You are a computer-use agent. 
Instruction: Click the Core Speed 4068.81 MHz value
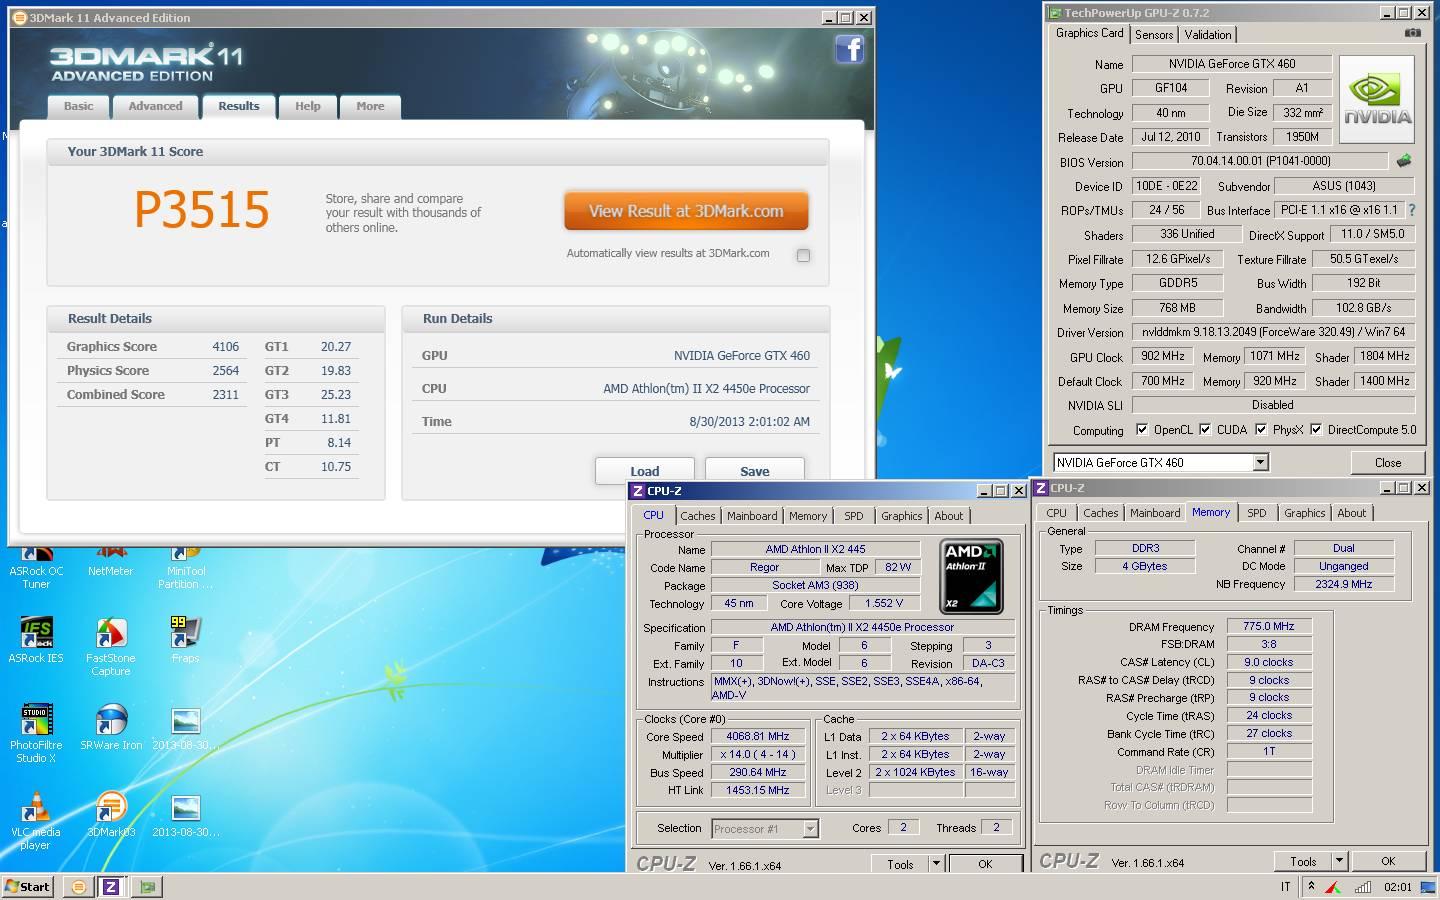pyautogui.click(x=757, y=736)
